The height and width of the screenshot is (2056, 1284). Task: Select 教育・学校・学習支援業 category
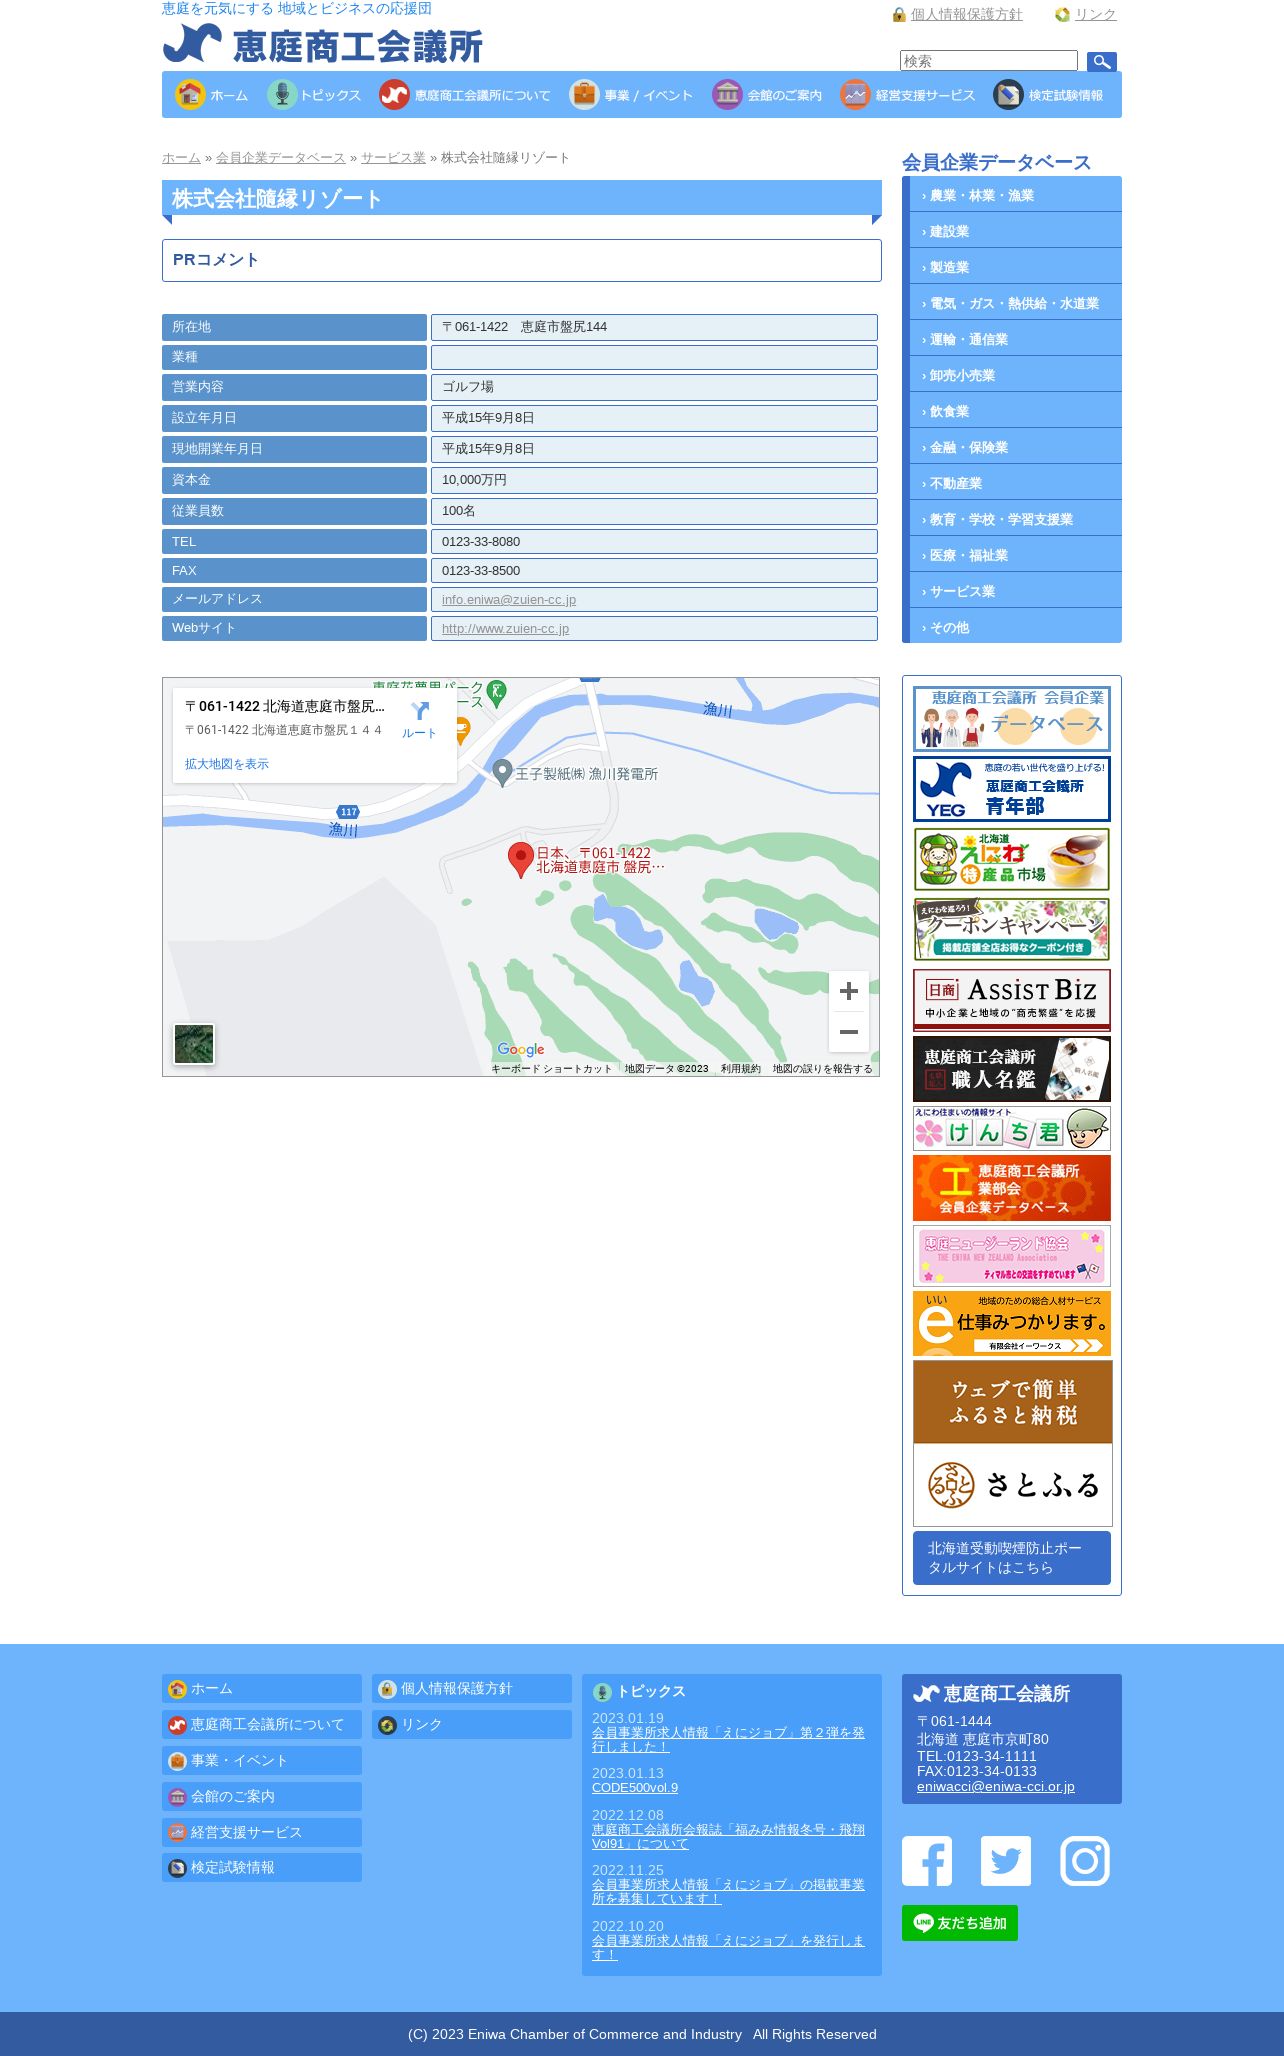pos(1015,519)
